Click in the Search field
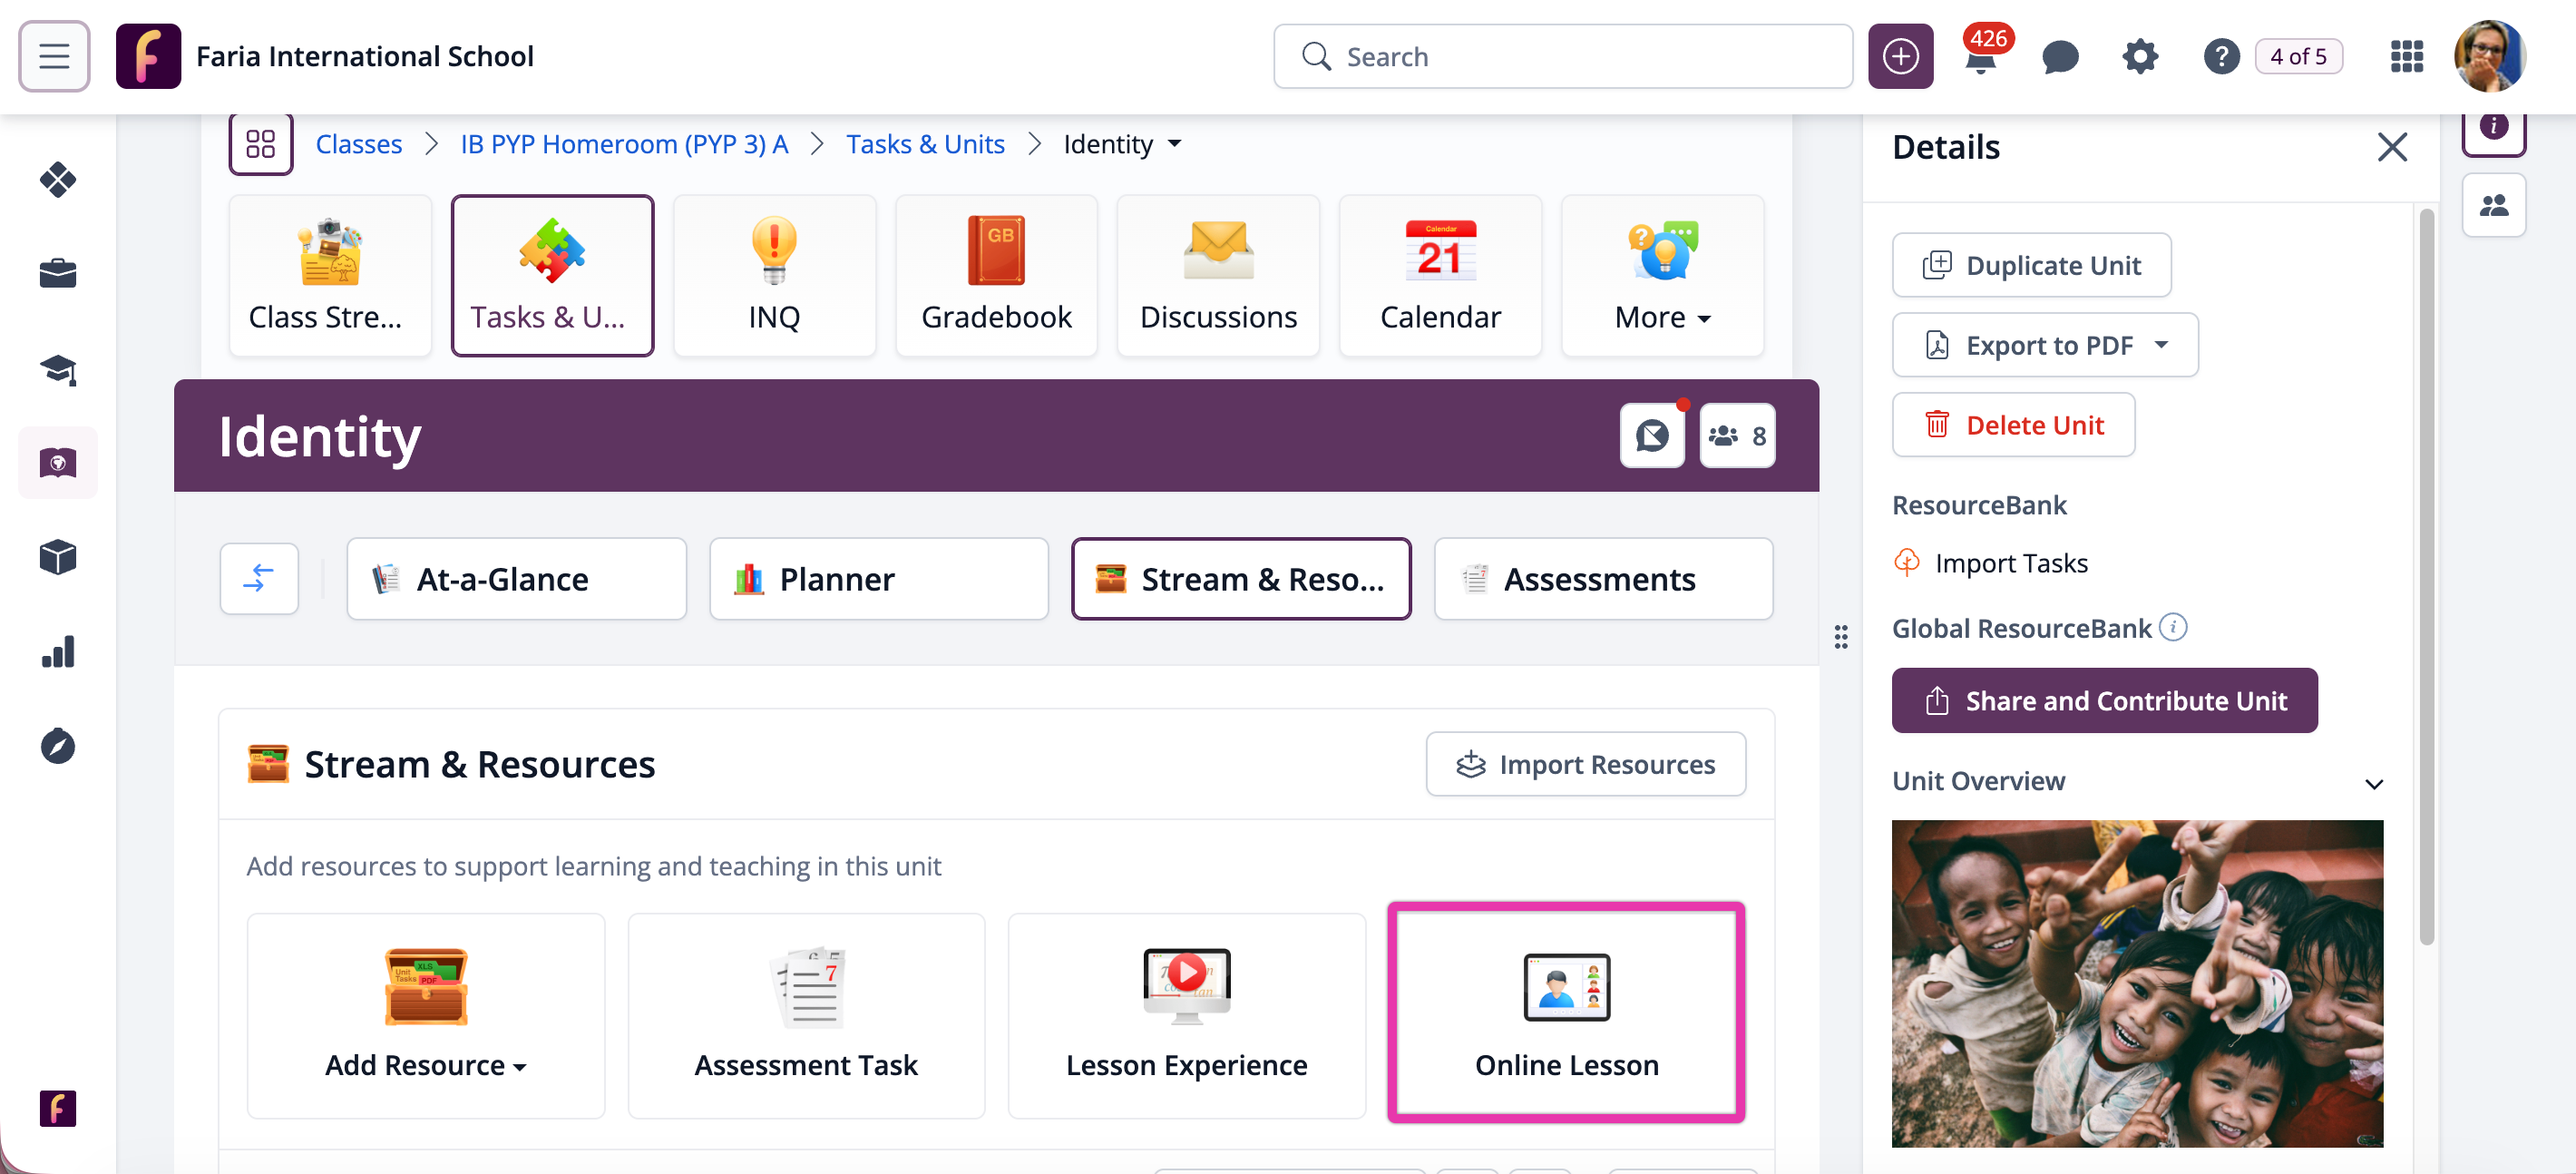This screenshot has width=2576, height=1174. (x=1580, y=57)
